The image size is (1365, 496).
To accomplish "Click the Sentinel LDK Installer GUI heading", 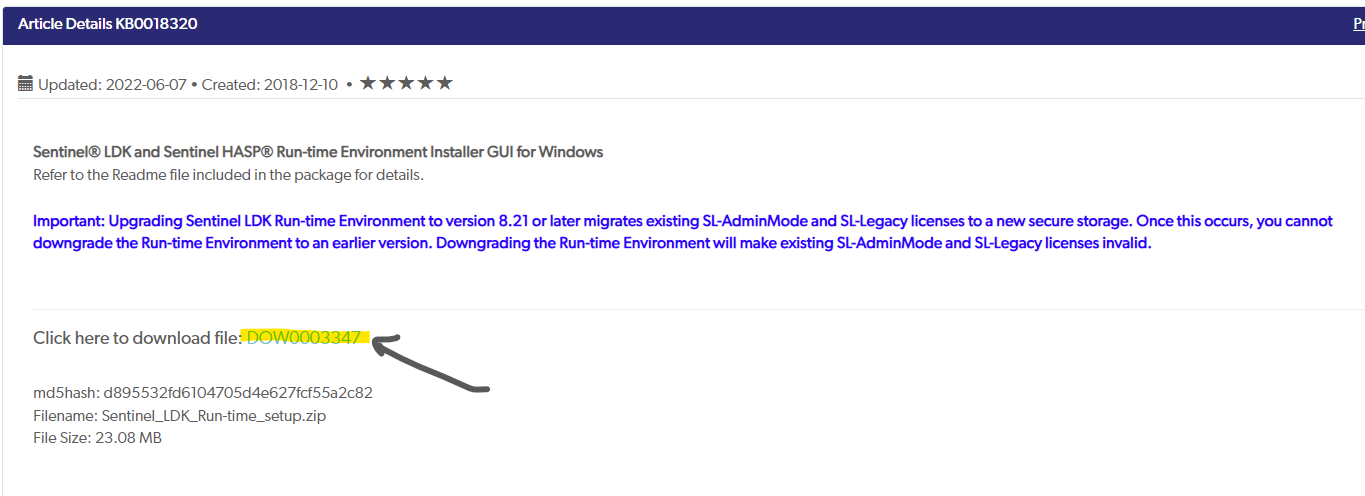I will point(318,152).
